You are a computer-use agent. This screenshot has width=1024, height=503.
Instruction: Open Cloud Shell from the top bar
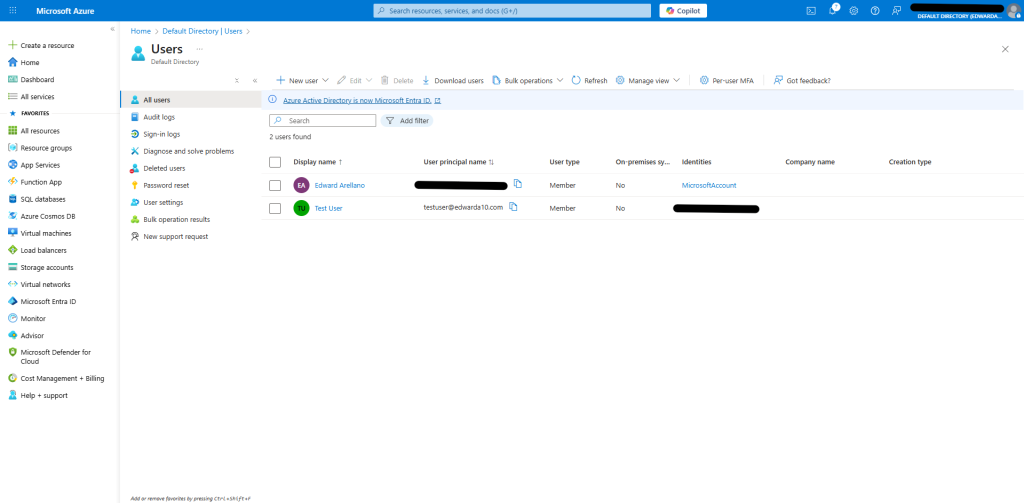point(811,10)
